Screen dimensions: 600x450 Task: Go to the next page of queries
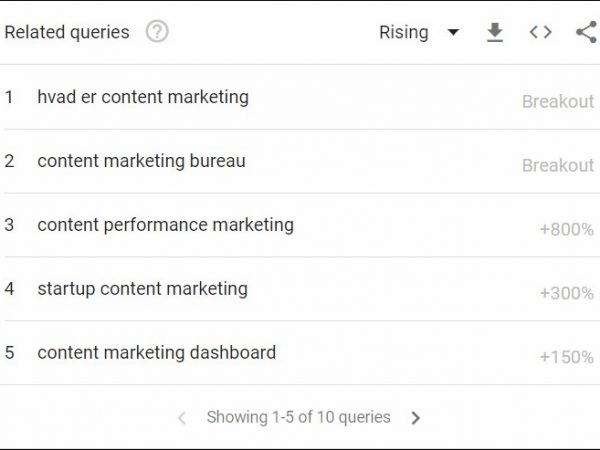coord(416,418)
